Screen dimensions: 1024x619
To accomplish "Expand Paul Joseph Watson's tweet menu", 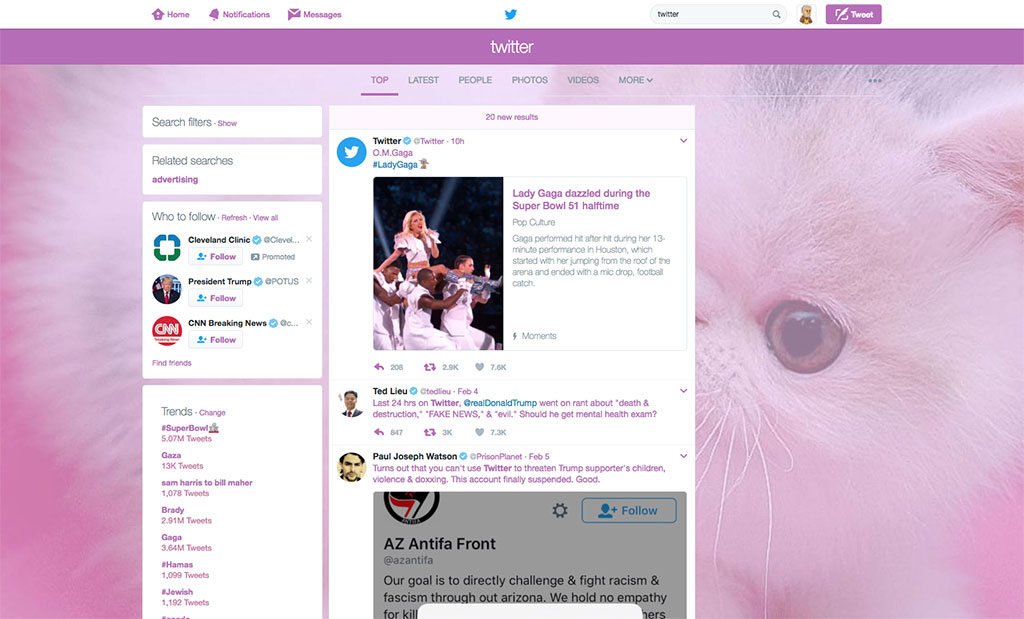I will click(683, 455).
